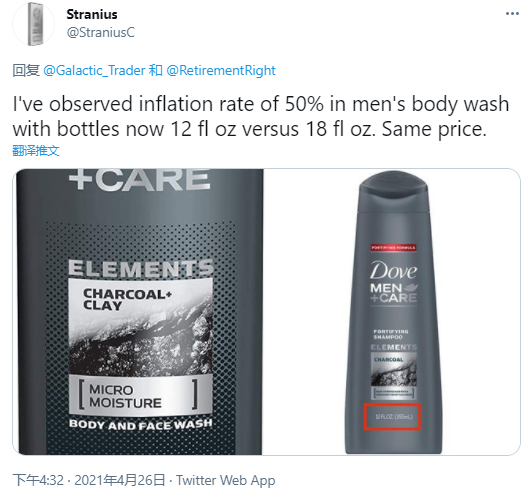Click the 翻译推文 translate tweet link

(36, 151)
